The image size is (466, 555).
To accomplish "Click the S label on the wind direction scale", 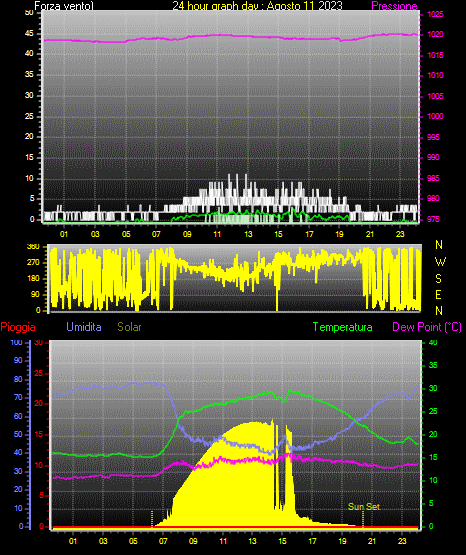I will tap(438, 279).
